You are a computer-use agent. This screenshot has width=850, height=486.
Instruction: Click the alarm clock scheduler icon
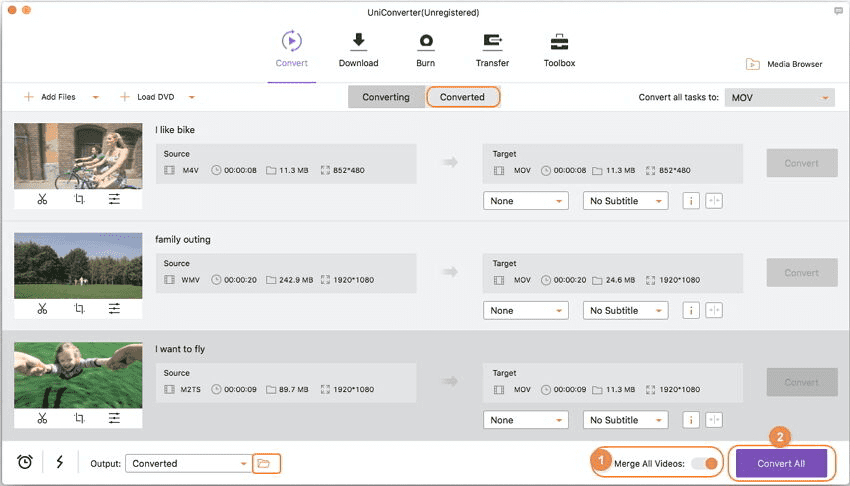[25, 462]
